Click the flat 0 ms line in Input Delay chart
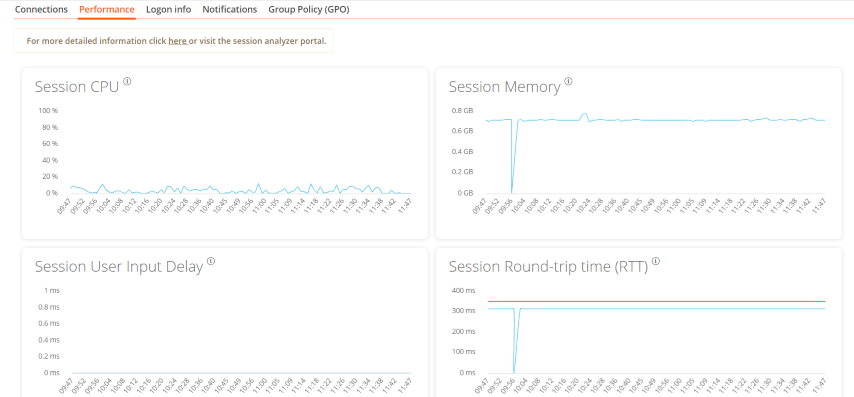This screenshot has height=397, width=854. (x=241, y=373)
